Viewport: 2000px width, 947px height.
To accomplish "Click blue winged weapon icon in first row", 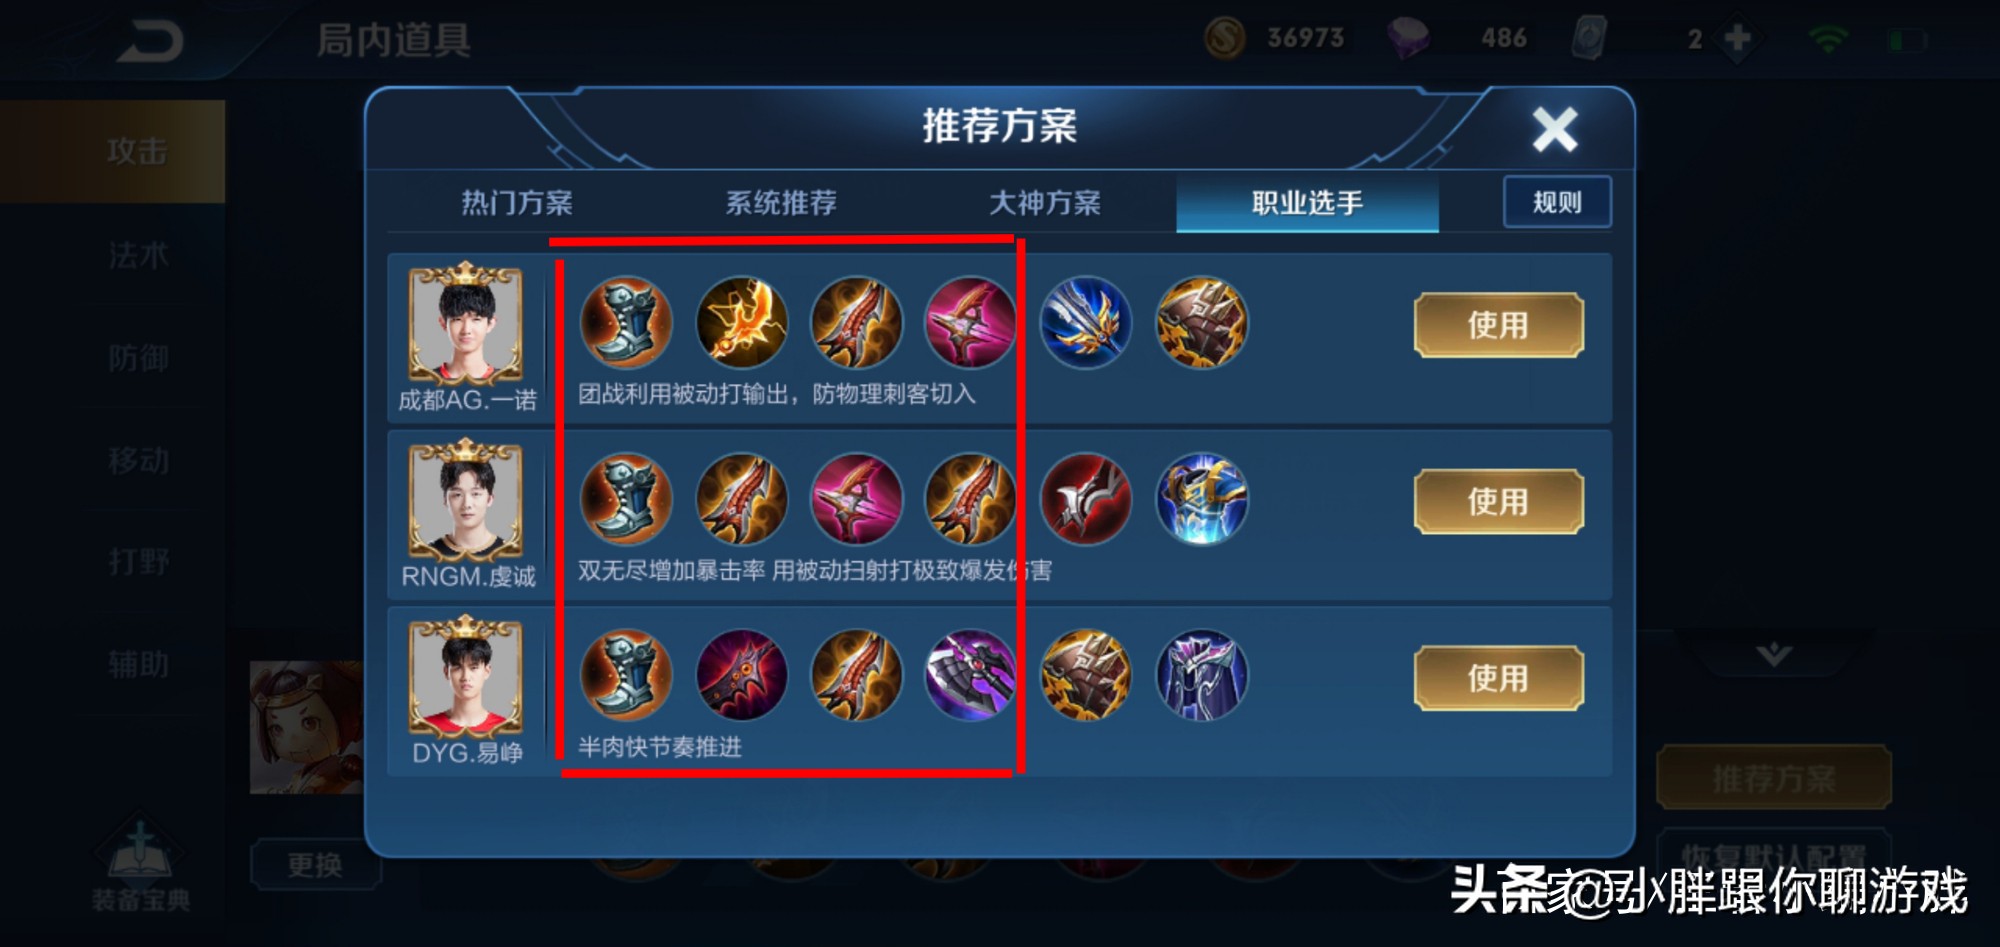I will [x=1085, y=322].
